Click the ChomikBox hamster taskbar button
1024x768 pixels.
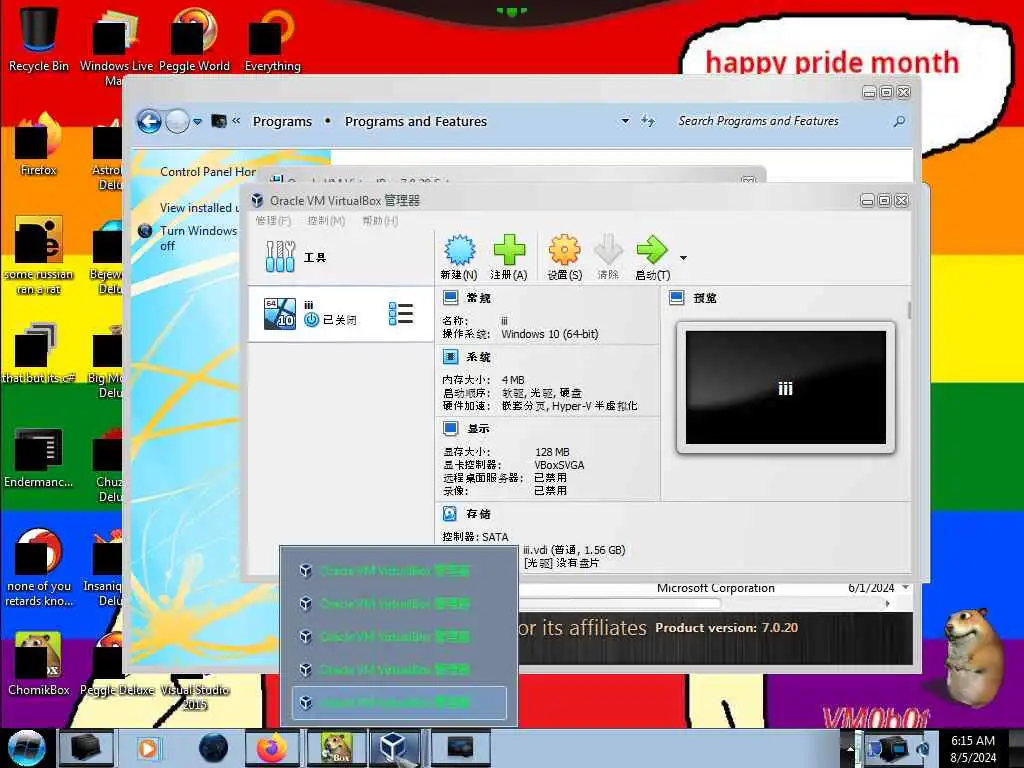(336, 748)
